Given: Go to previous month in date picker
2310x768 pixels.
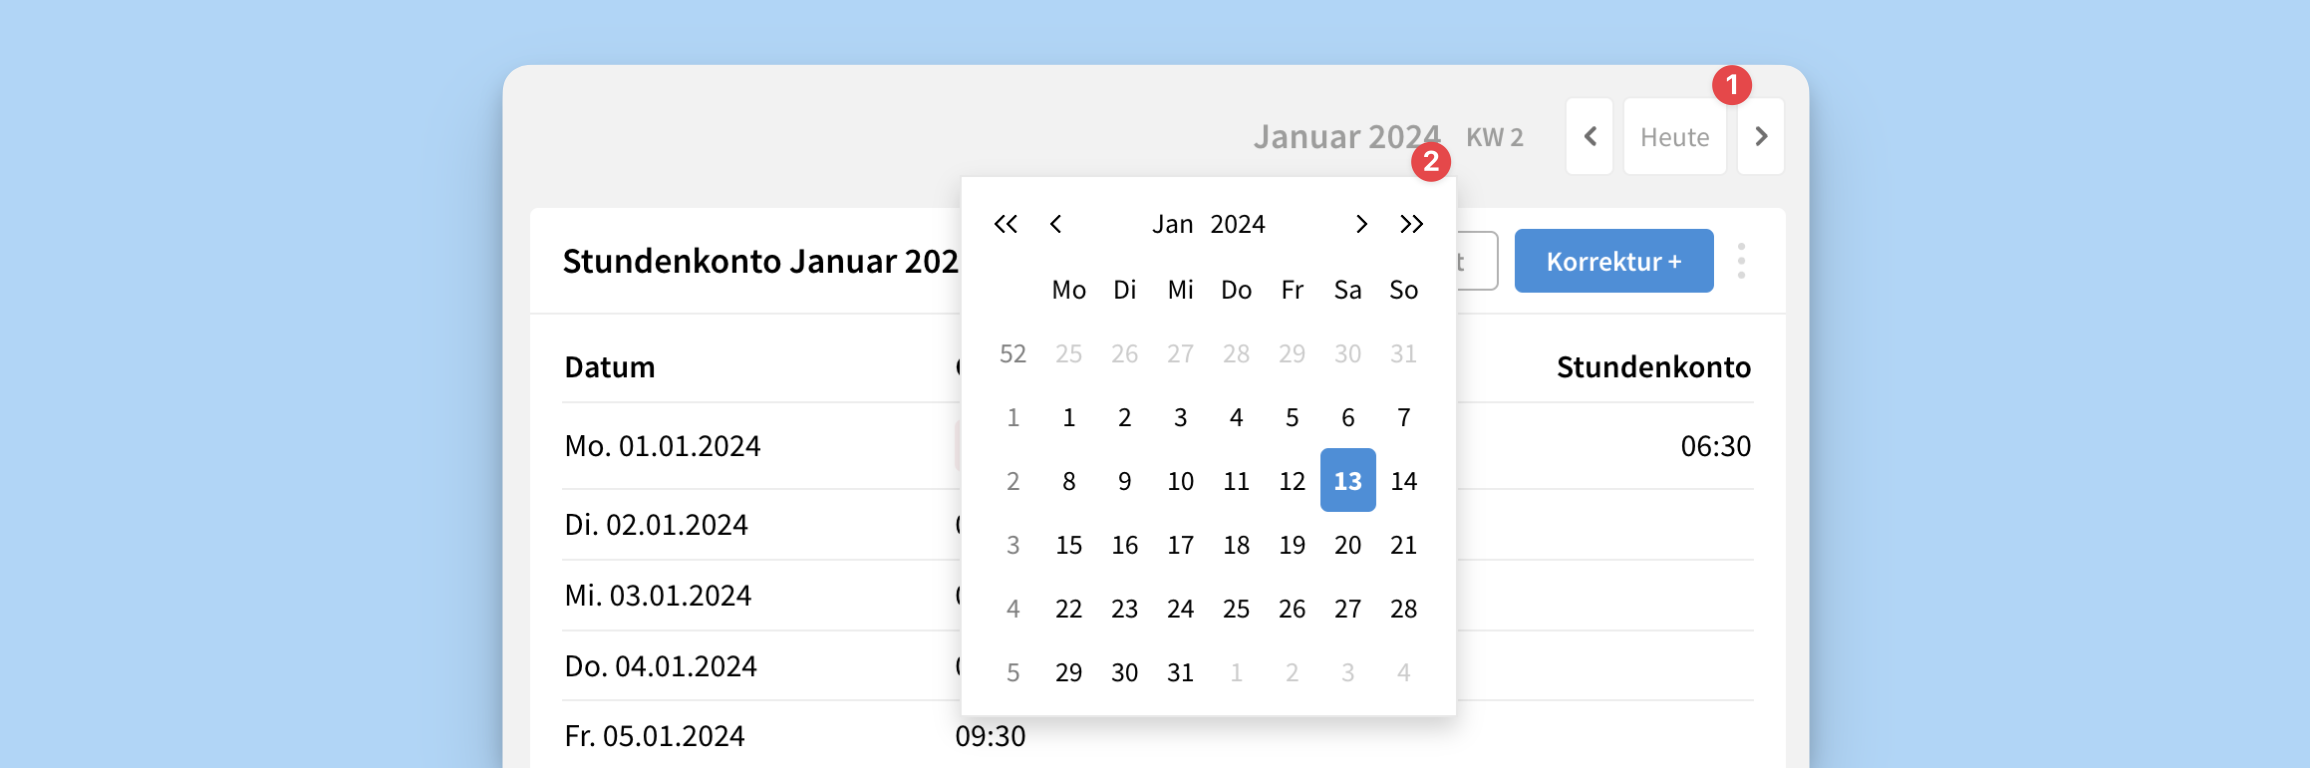Looking at the screenshot, I should click(1056, 224).
